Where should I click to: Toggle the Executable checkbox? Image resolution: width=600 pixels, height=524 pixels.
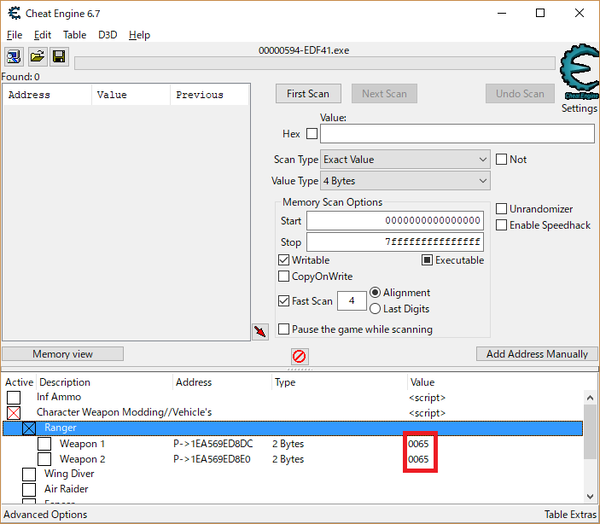[x=427, y=260]
